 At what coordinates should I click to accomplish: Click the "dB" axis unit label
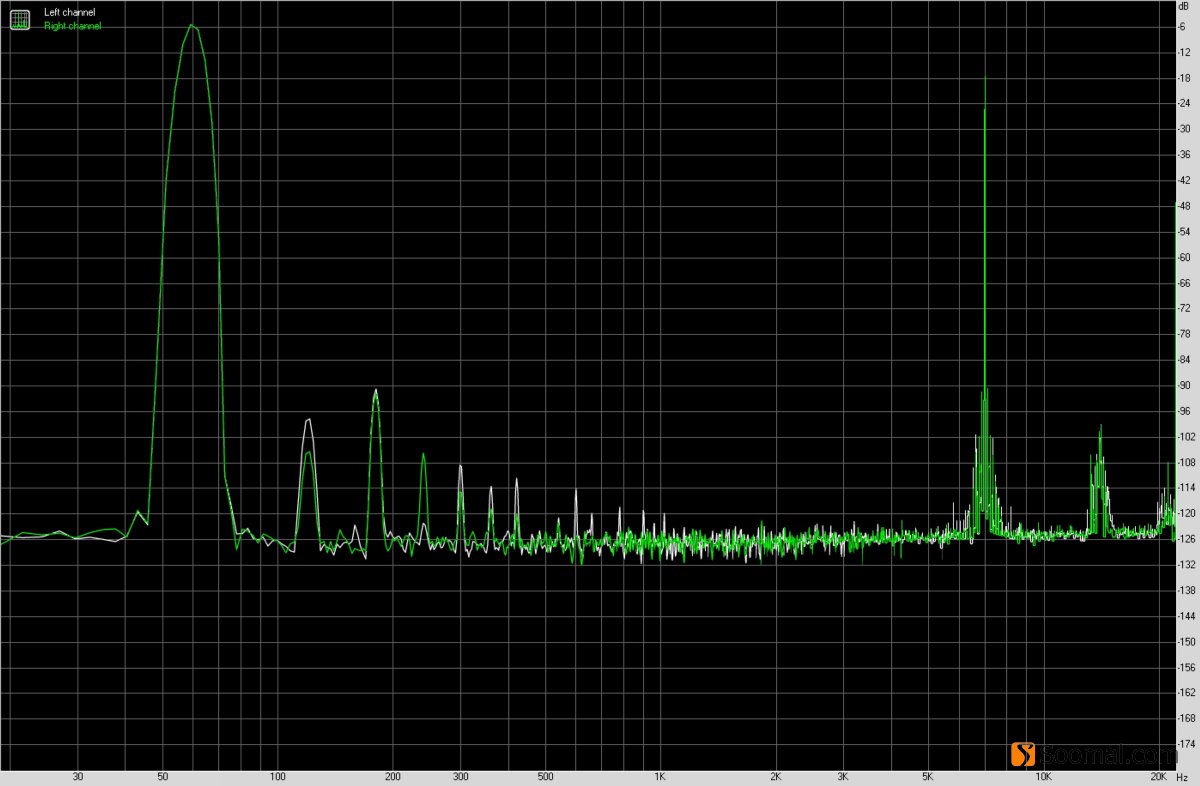1185,6
